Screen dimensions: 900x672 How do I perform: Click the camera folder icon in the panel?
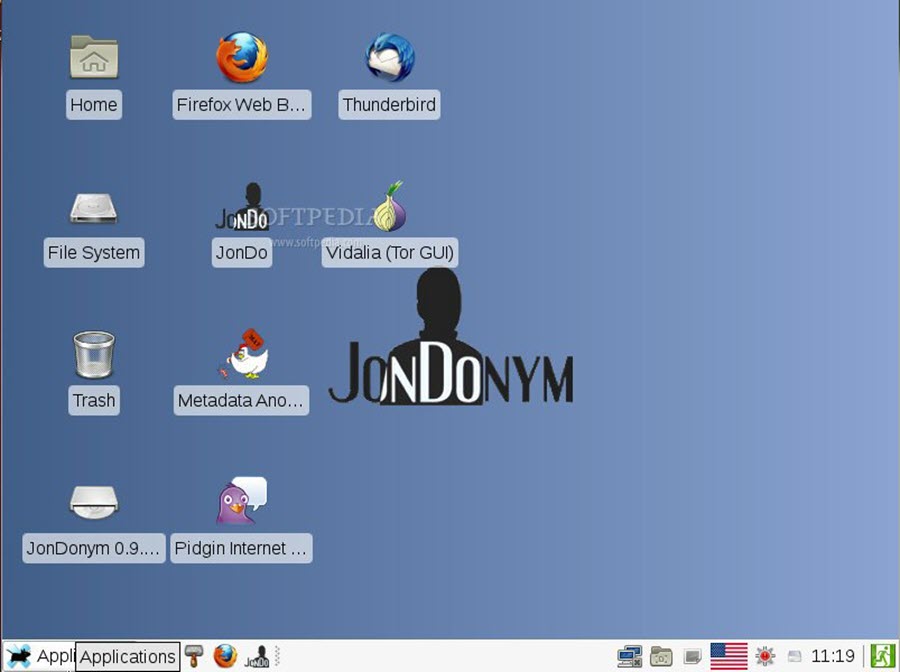pyautogui.click(x=661, y=657)
